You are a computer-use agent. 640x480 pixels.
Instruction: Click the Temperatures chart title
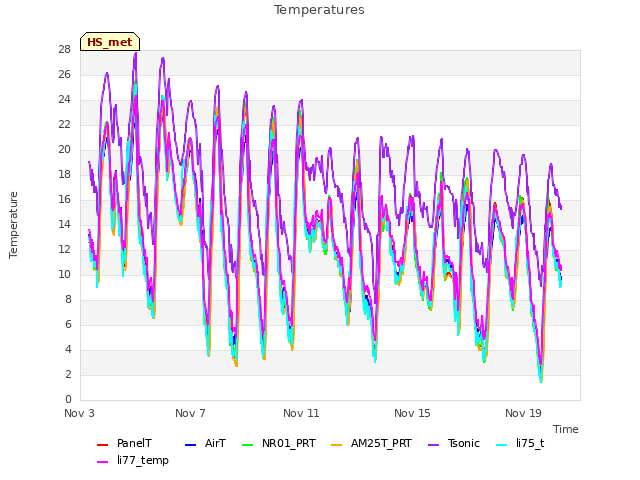pyautogui.click(x=319, y=10)
